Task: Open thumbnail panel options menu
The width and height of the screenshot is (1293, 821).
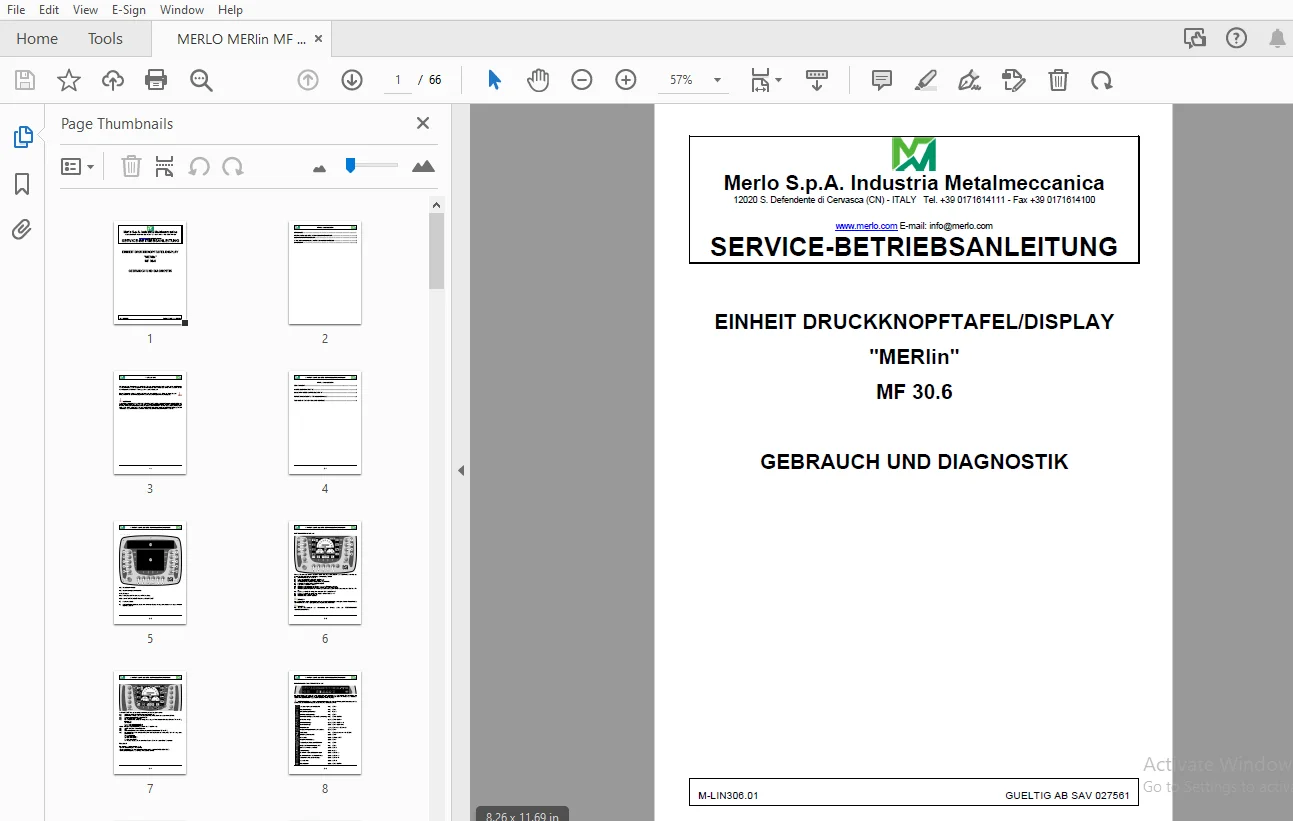Action: pos(77,167)
